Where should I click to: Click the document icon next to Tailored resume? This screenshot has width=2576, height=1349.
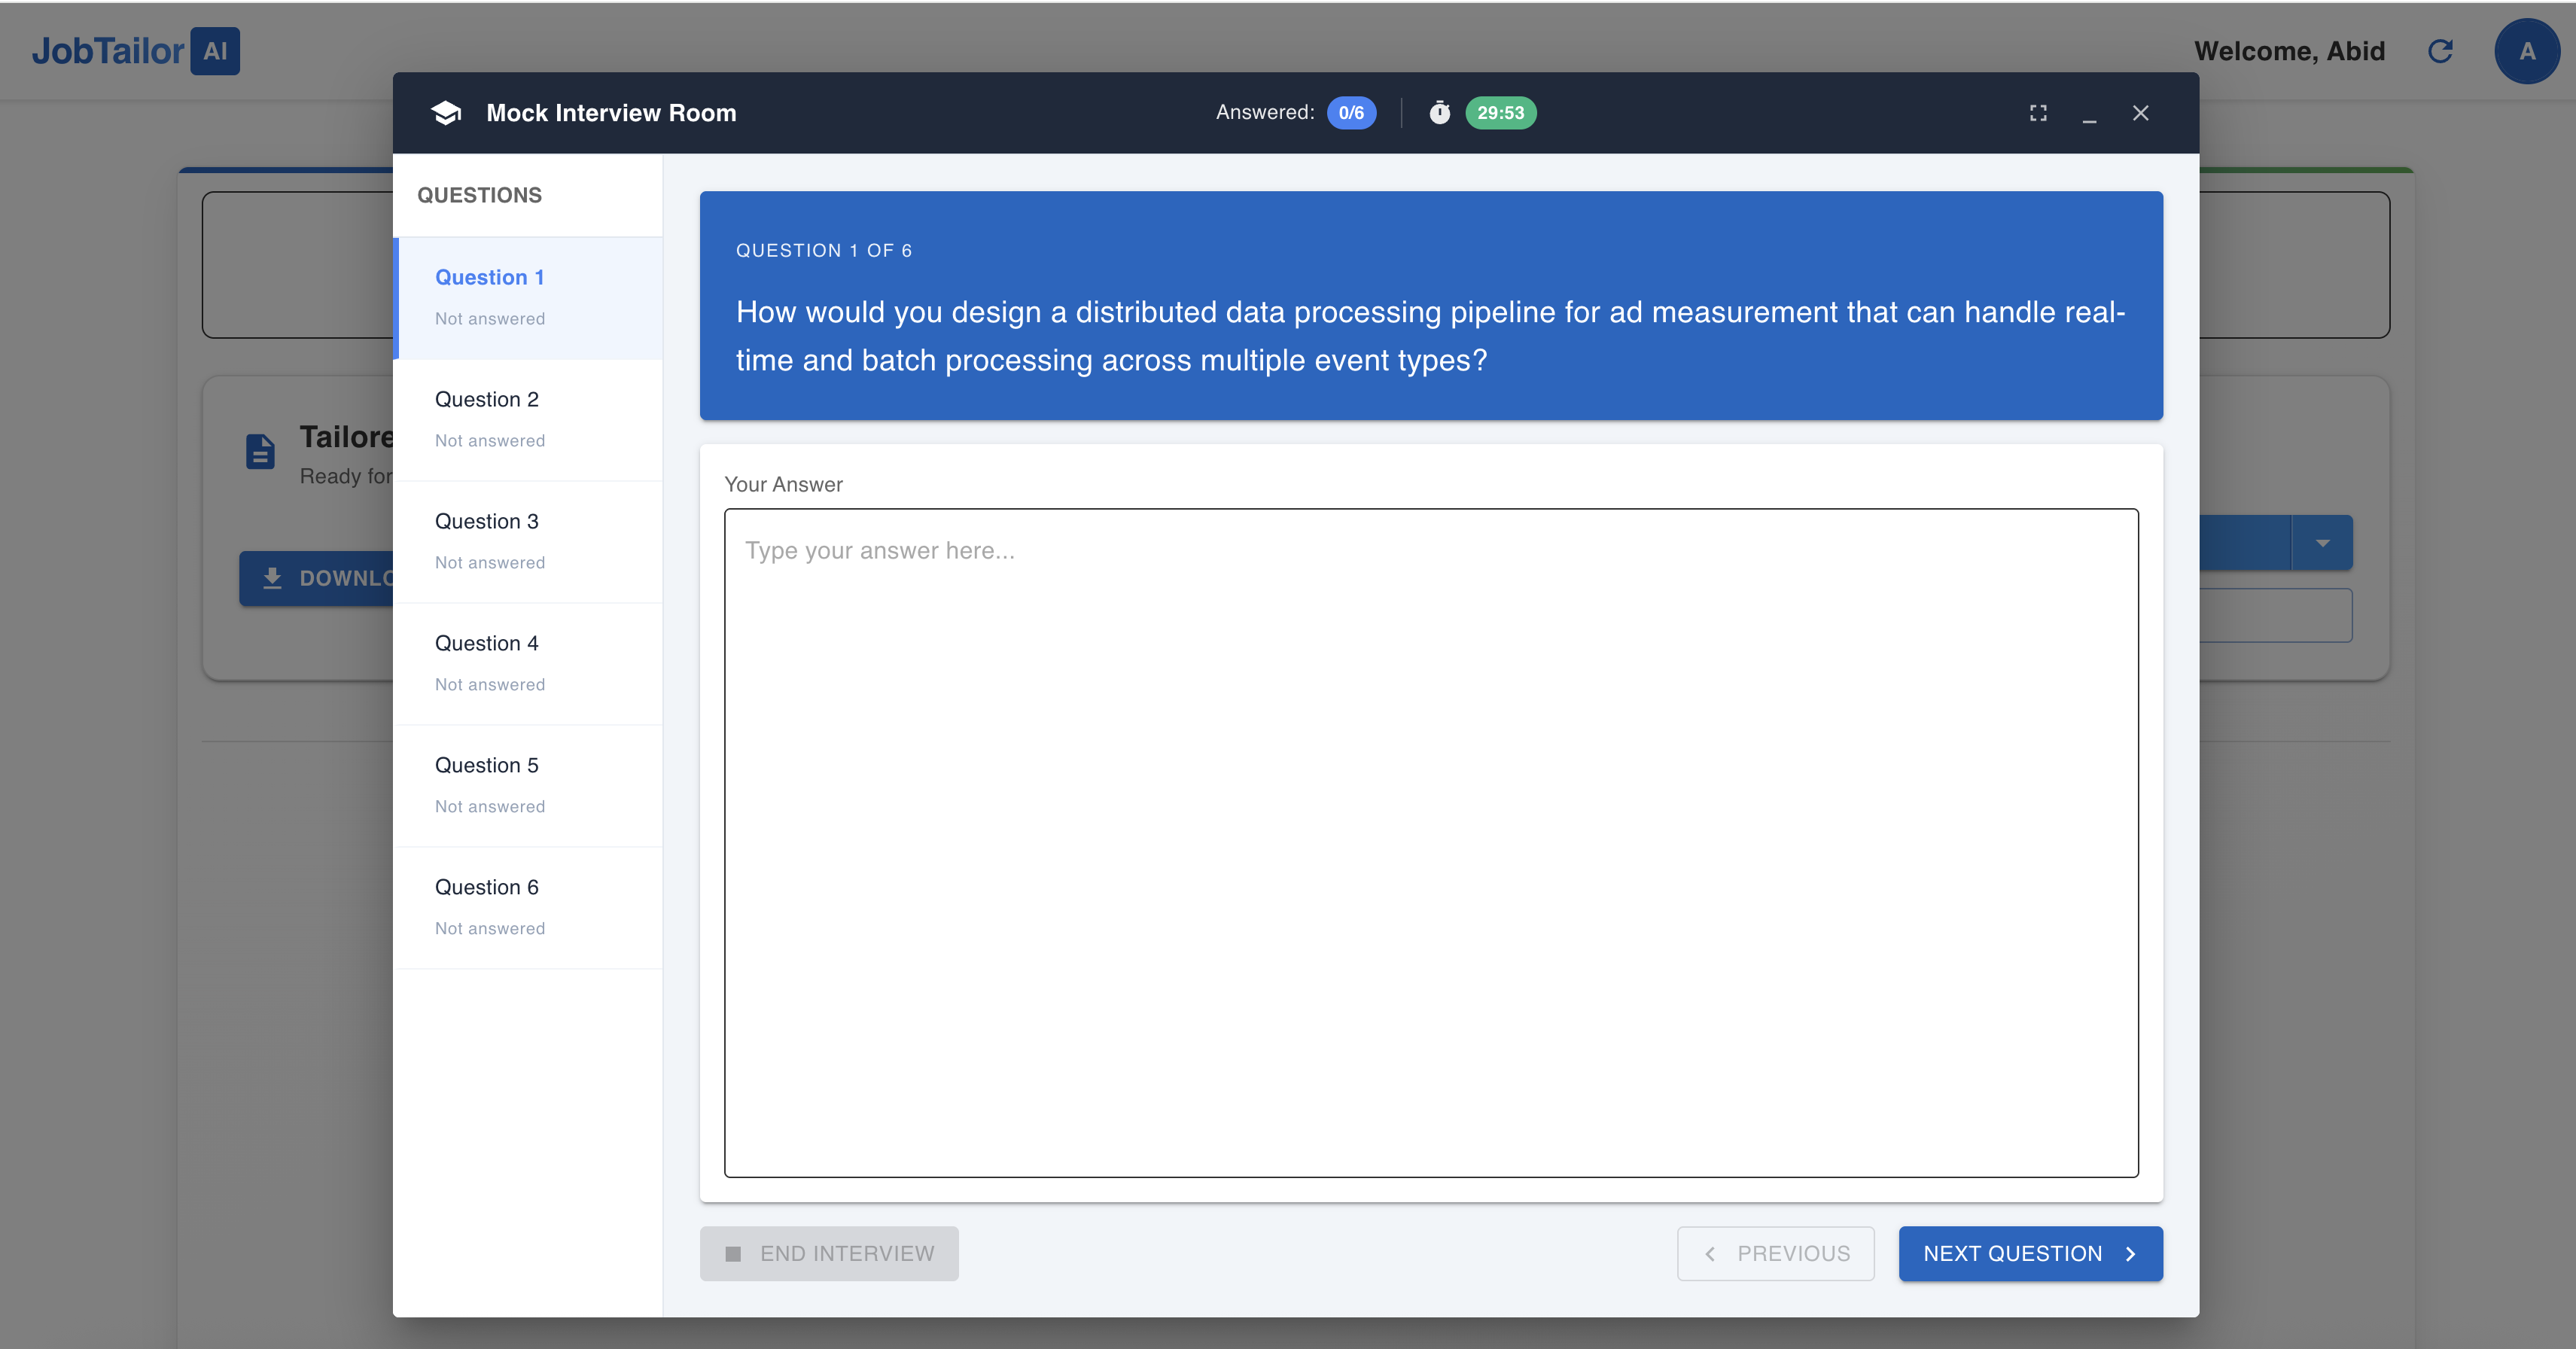point(260,452)
